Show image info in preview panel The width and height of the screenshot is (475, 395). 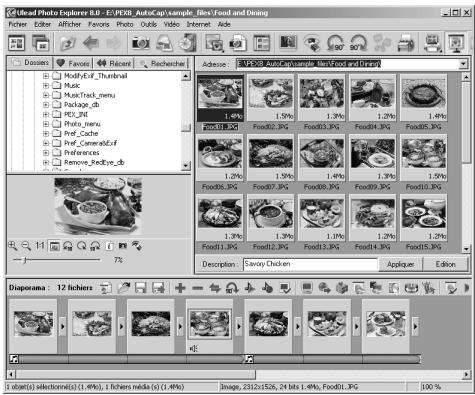point(109,246)
